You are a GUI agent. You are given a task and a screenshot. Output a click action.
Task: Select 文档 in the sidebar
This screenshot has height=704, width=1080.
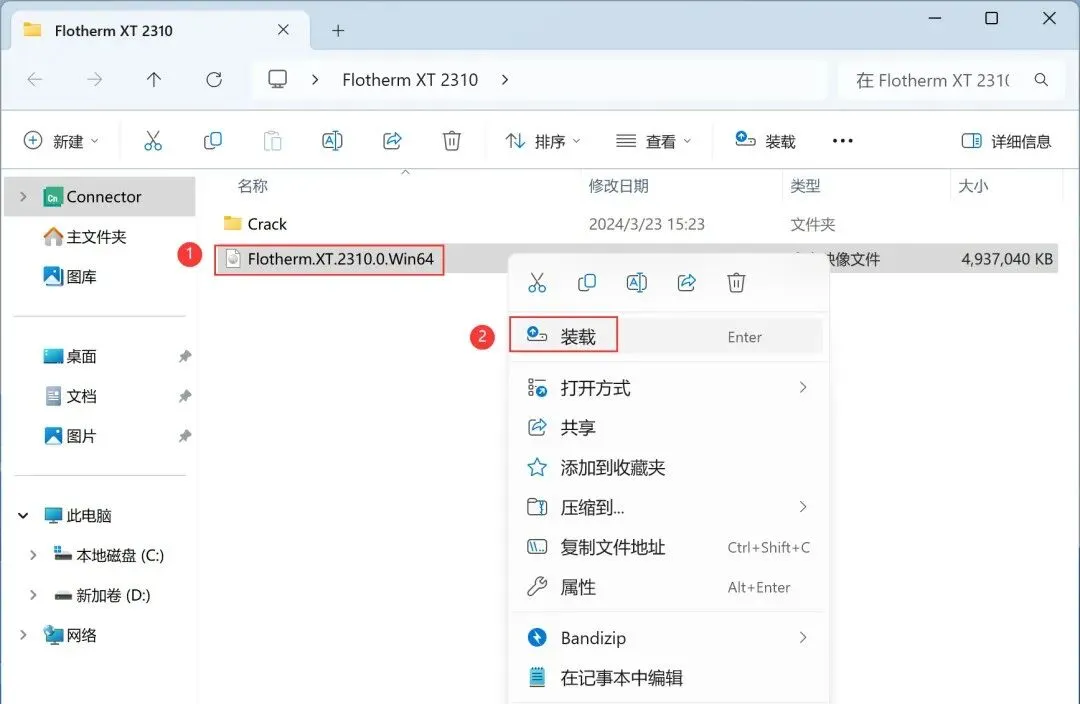(x=70, y=397)
